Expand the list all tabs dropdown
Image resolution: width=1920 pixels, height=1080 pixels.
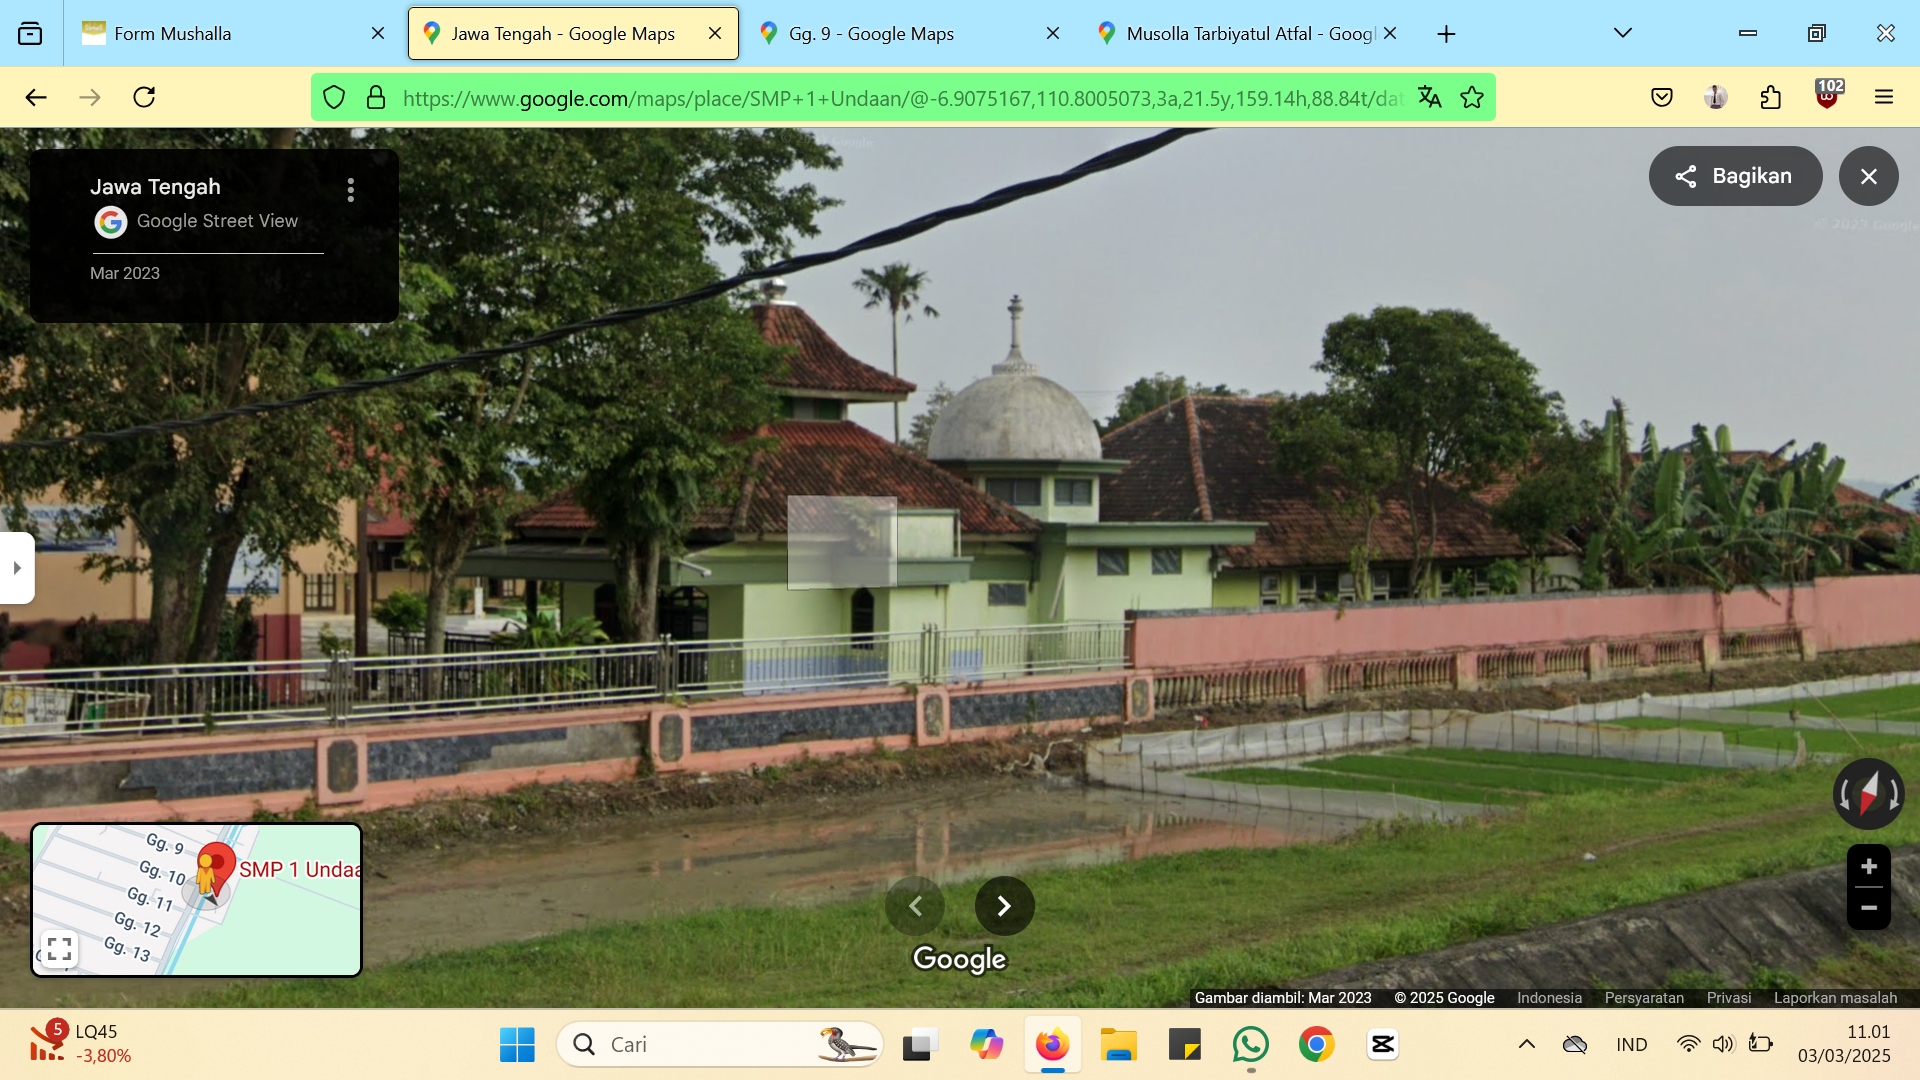[x=1623, y=34]
